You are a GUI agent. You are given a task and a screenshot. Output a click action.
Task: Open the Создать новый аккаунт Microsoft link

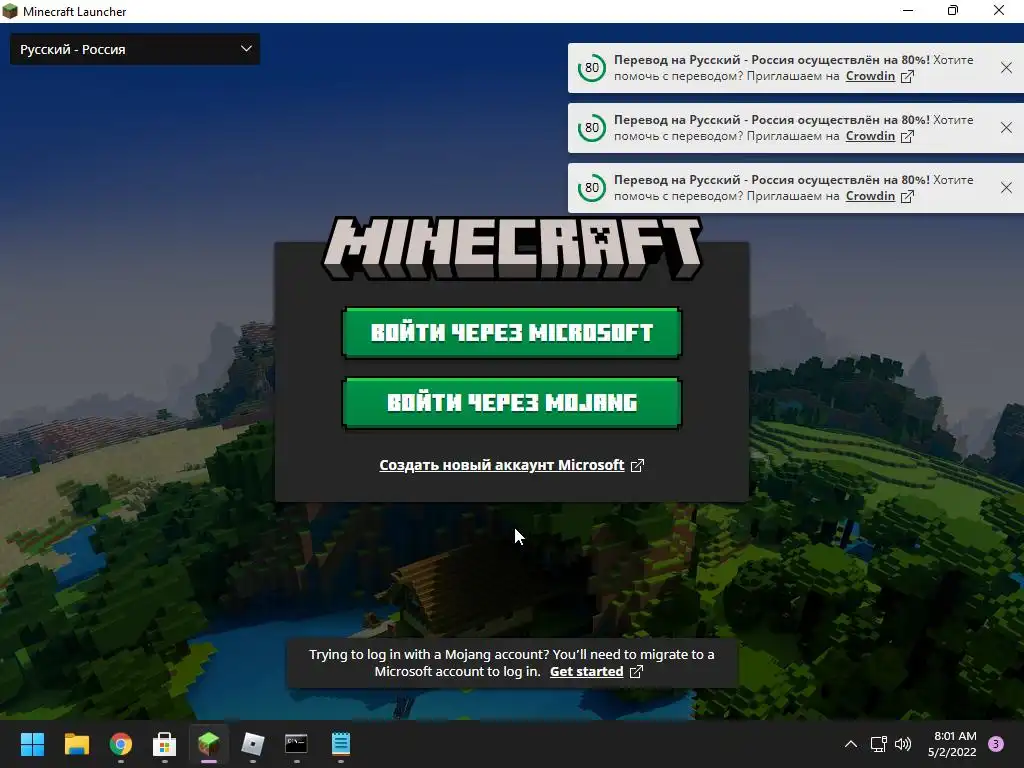pyautogui.click(x=502, y=465)
